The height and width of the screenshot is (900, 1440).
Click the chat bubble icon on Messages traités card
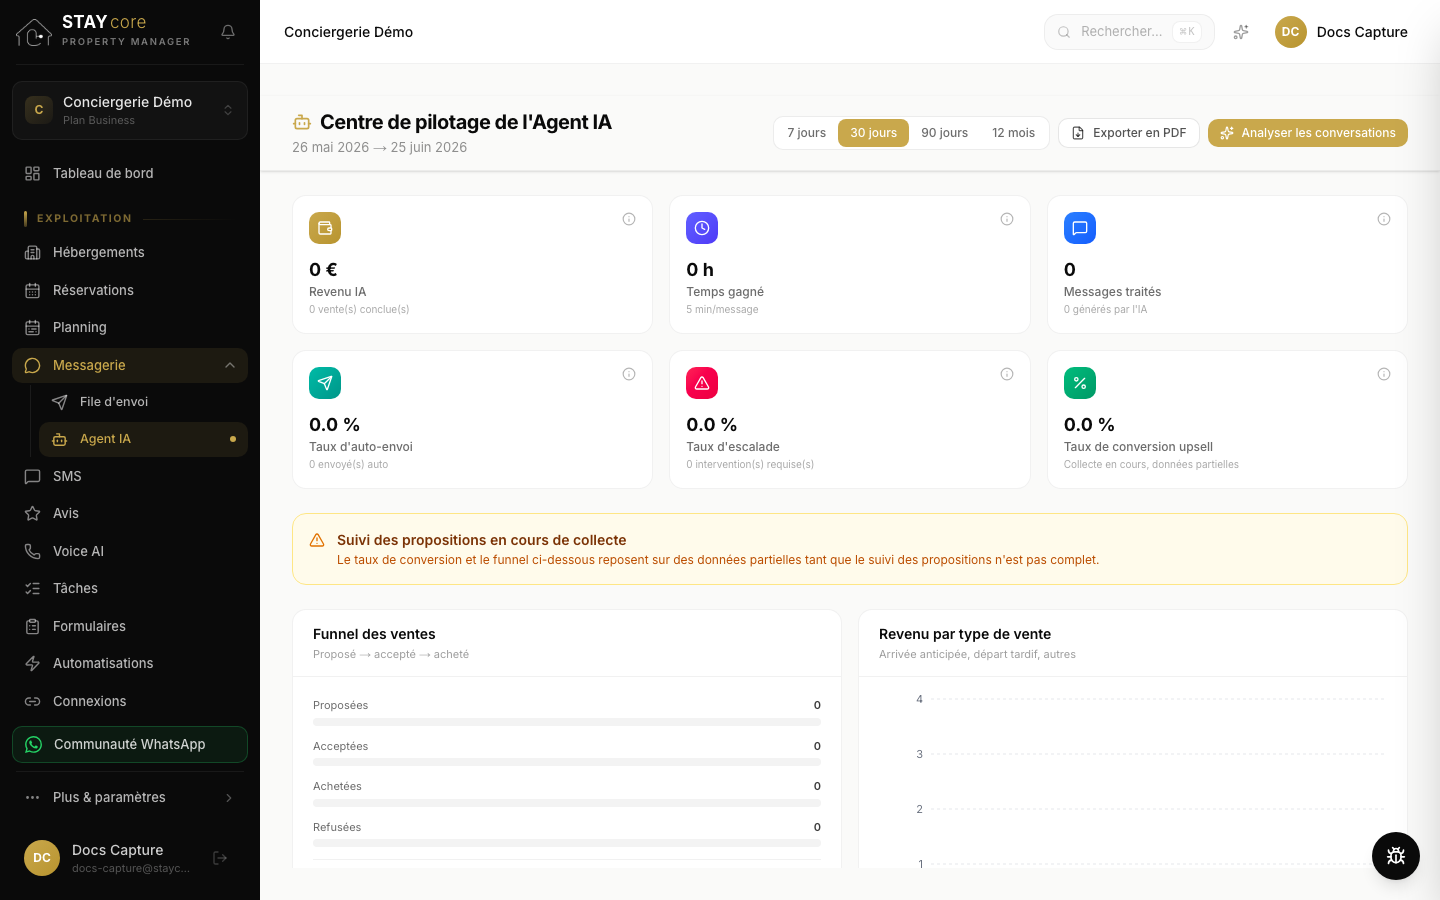(x=1080, y=228)
